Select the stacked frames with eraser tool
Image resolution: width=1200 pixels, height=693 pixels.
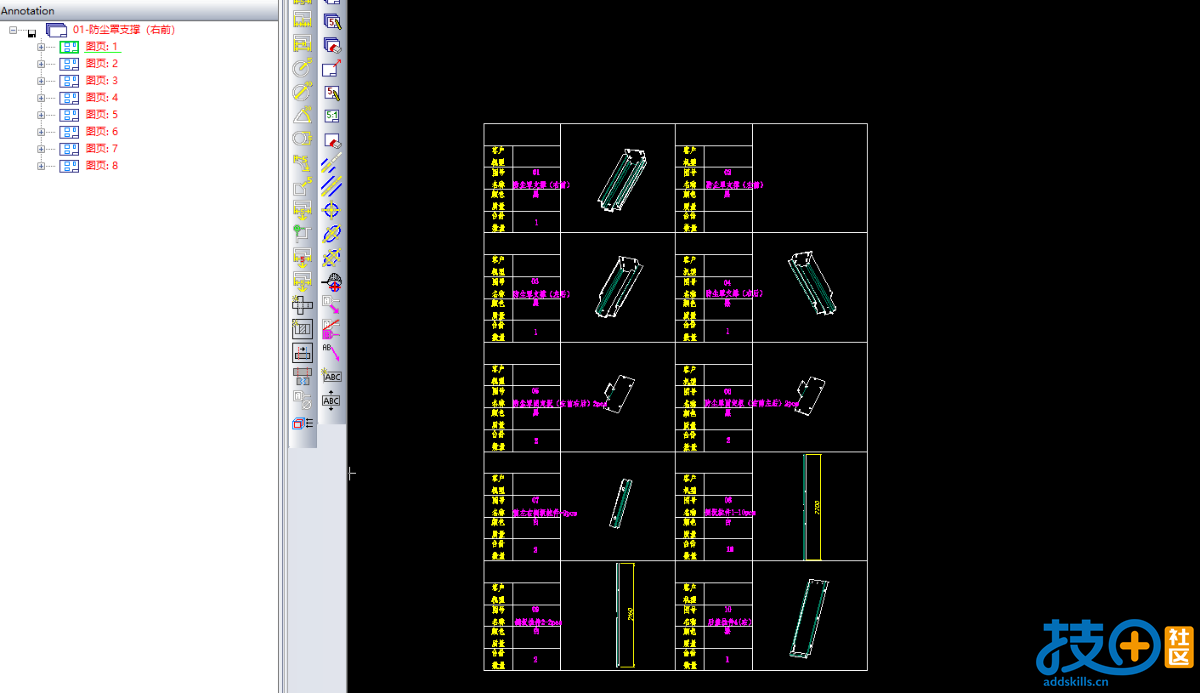(x=333, y=46)
